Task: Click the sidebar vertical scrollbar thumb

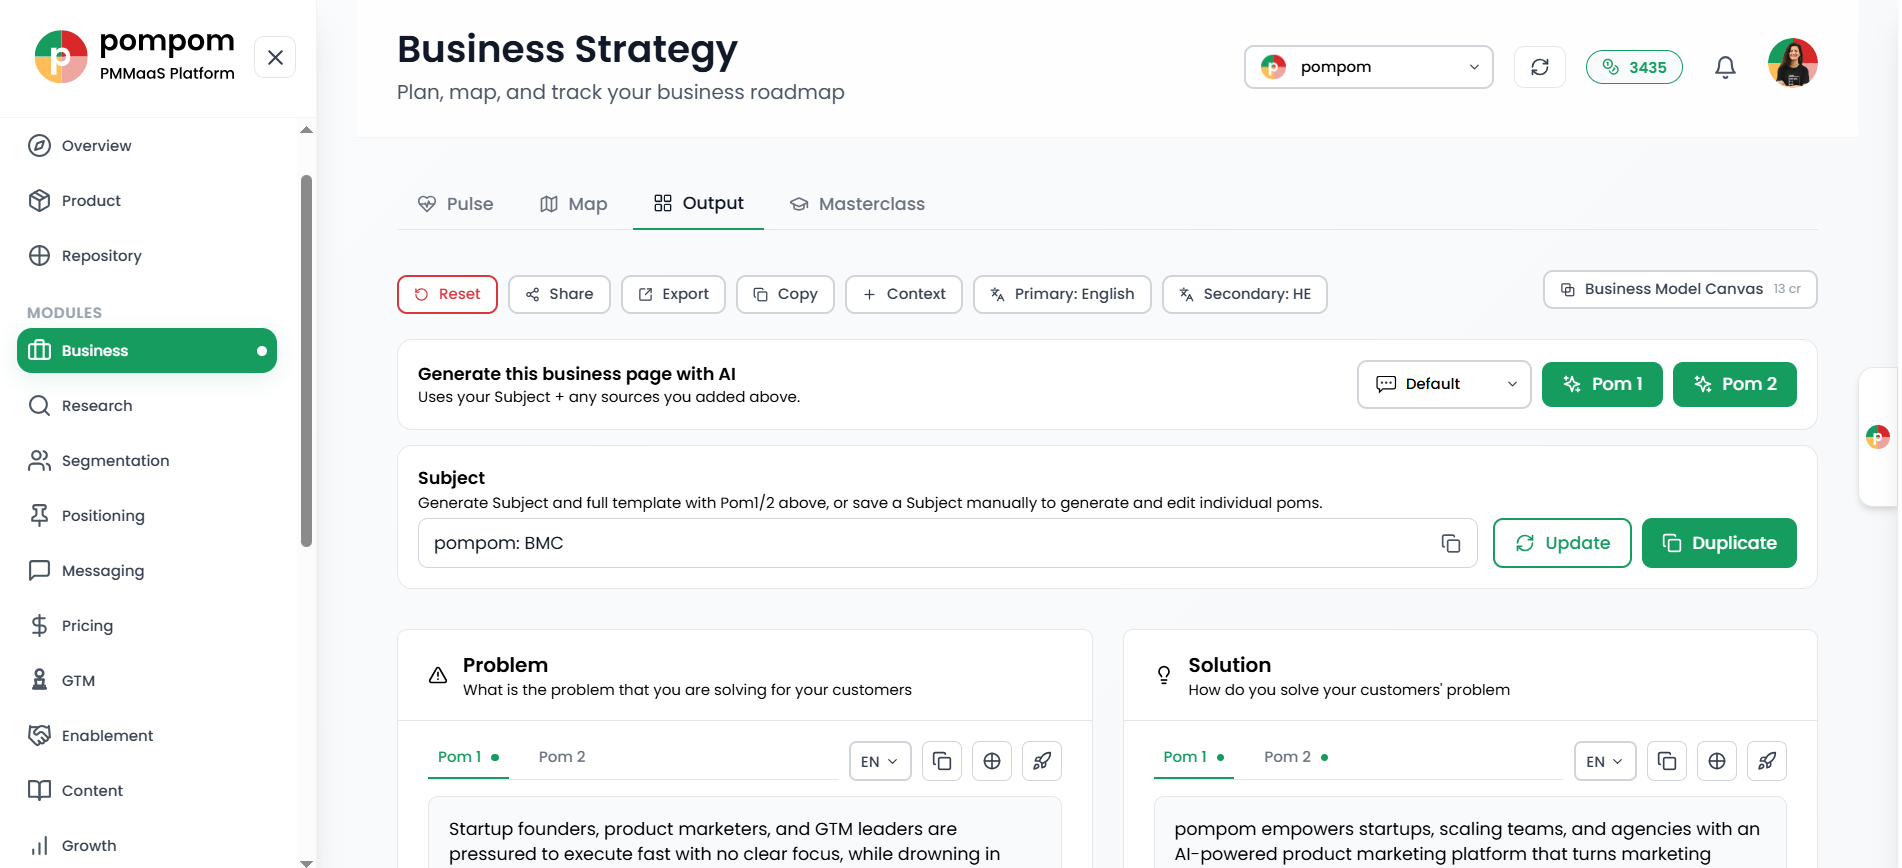Action: 306,361
